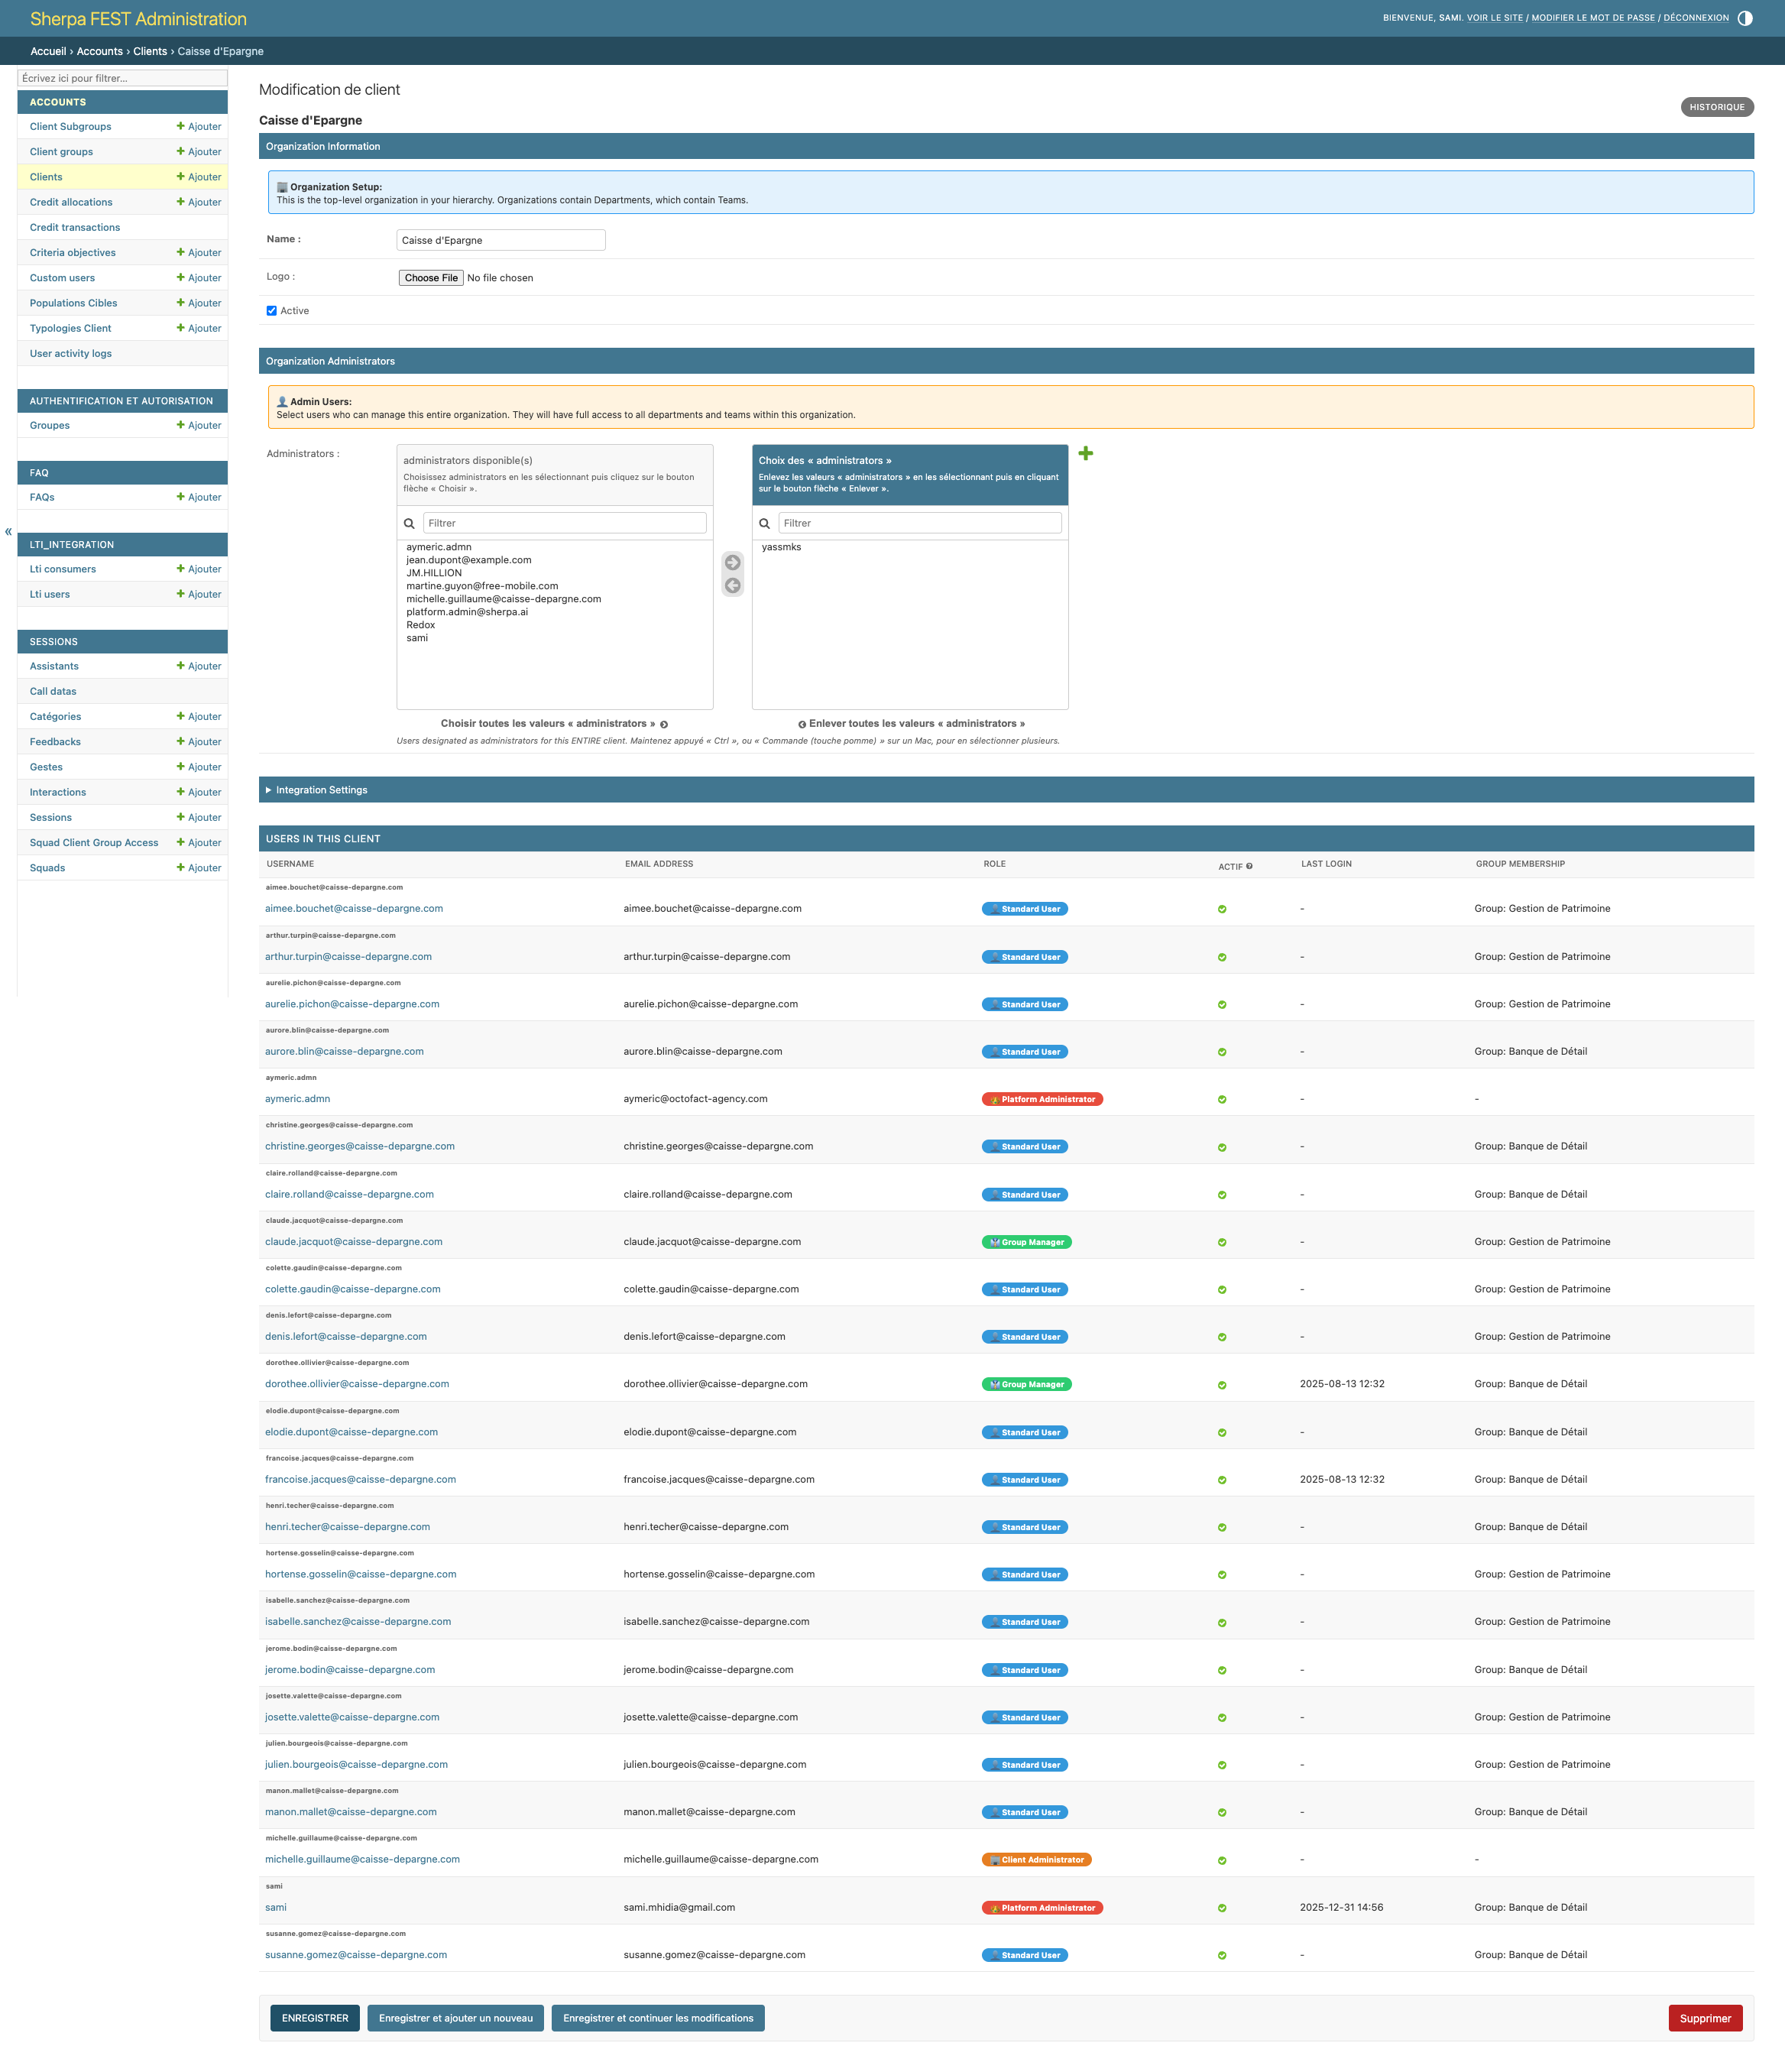Select sami in the available administrators list

coord(417,638)
